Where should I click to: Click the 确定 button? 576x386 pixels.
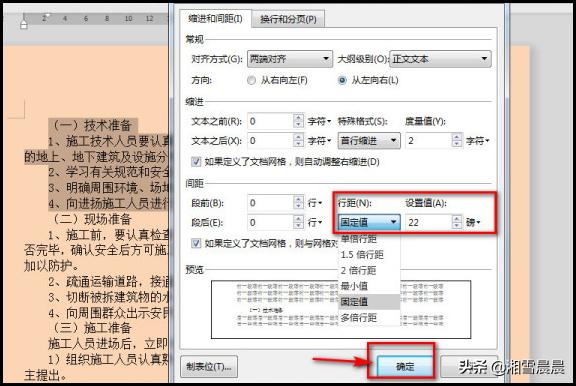405,366
